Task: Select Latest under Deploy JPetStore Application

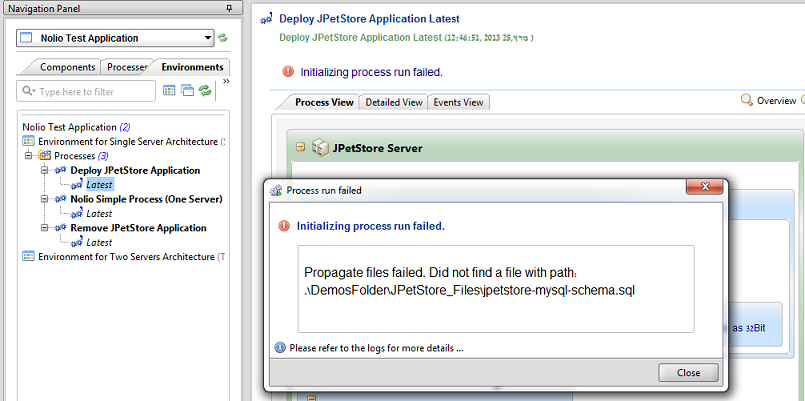Action: (100, 185)
